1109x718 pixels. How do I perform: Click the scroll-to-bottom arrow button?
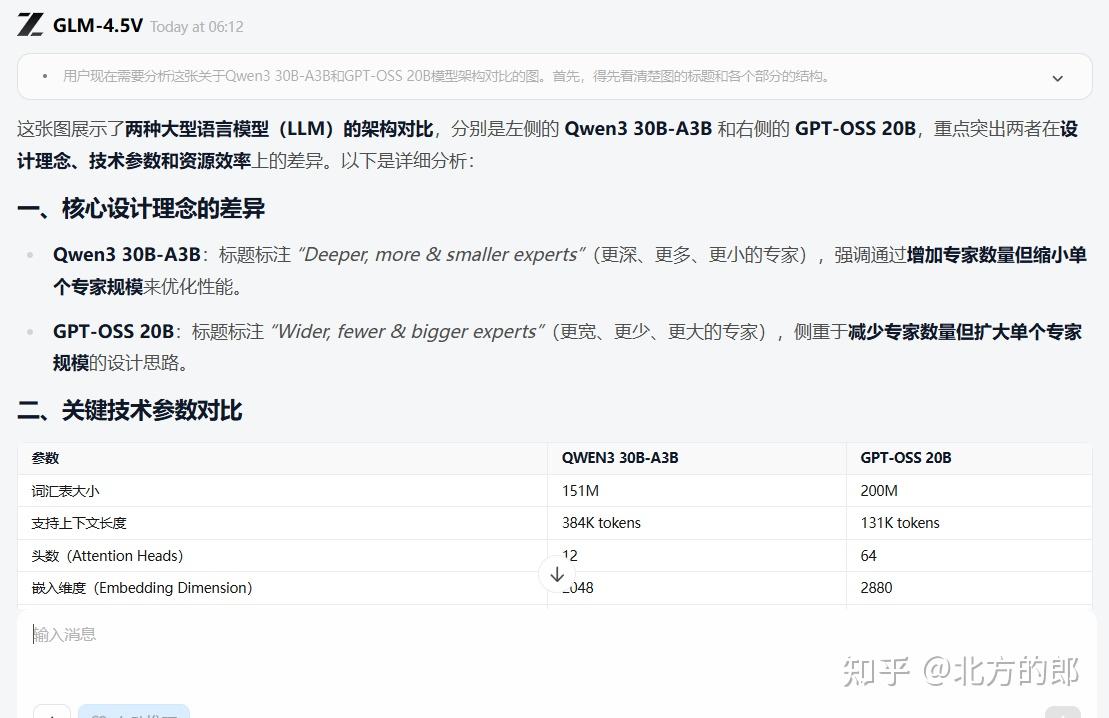pos(557,573)
